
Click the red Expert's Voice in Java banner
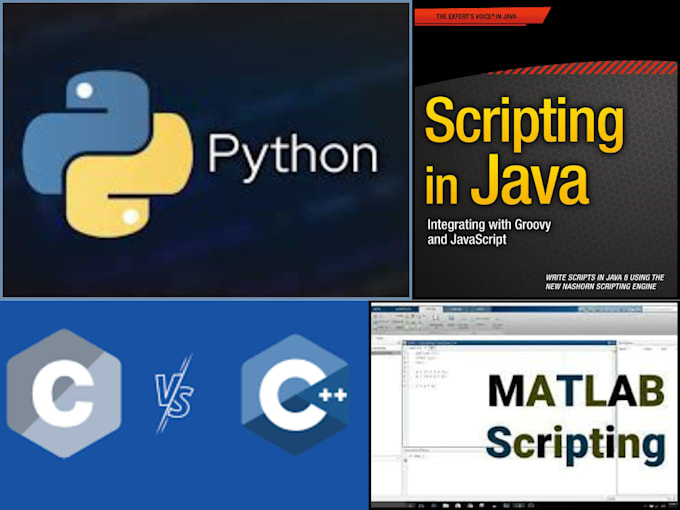point(481,16)
